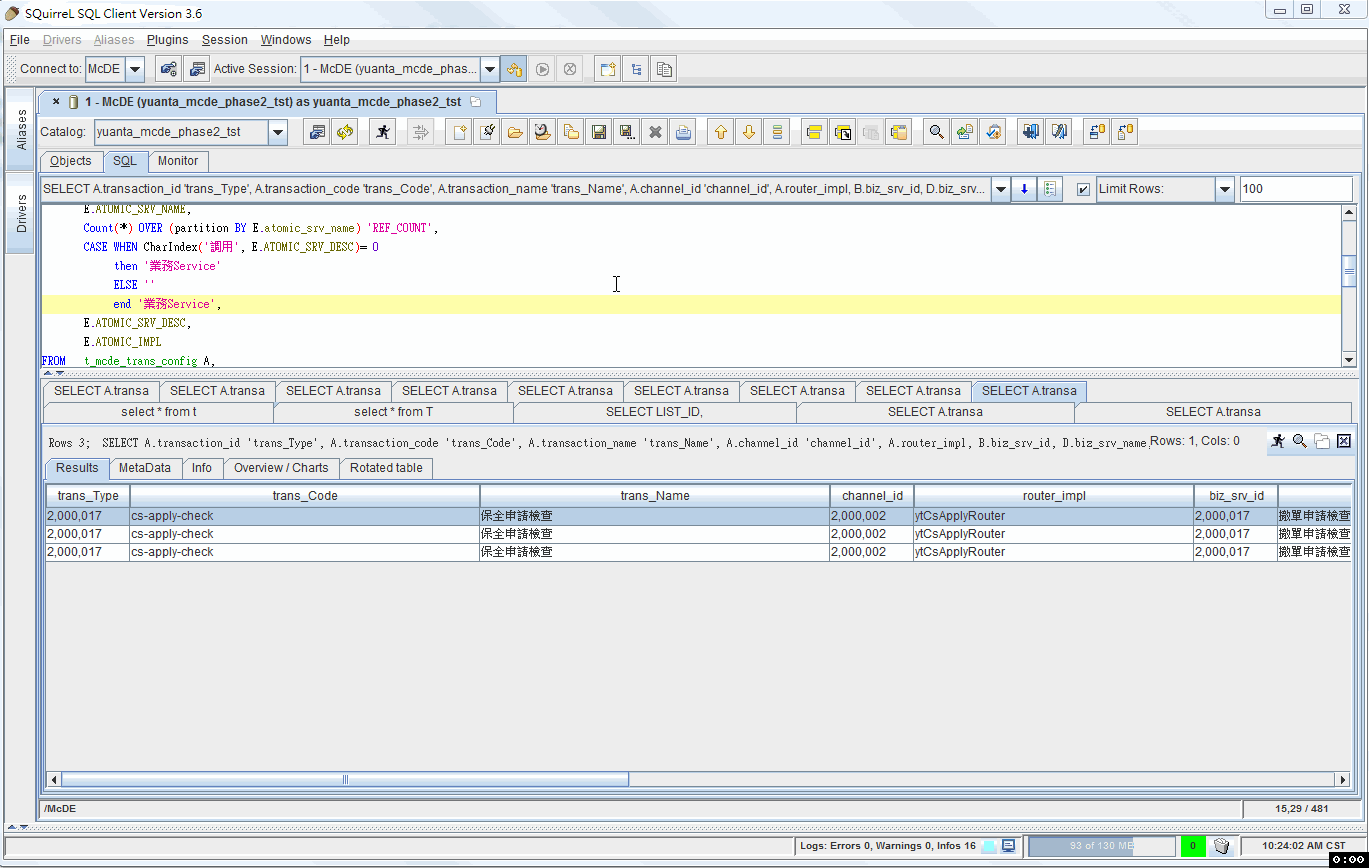Open the Session menu

point(224,40)
